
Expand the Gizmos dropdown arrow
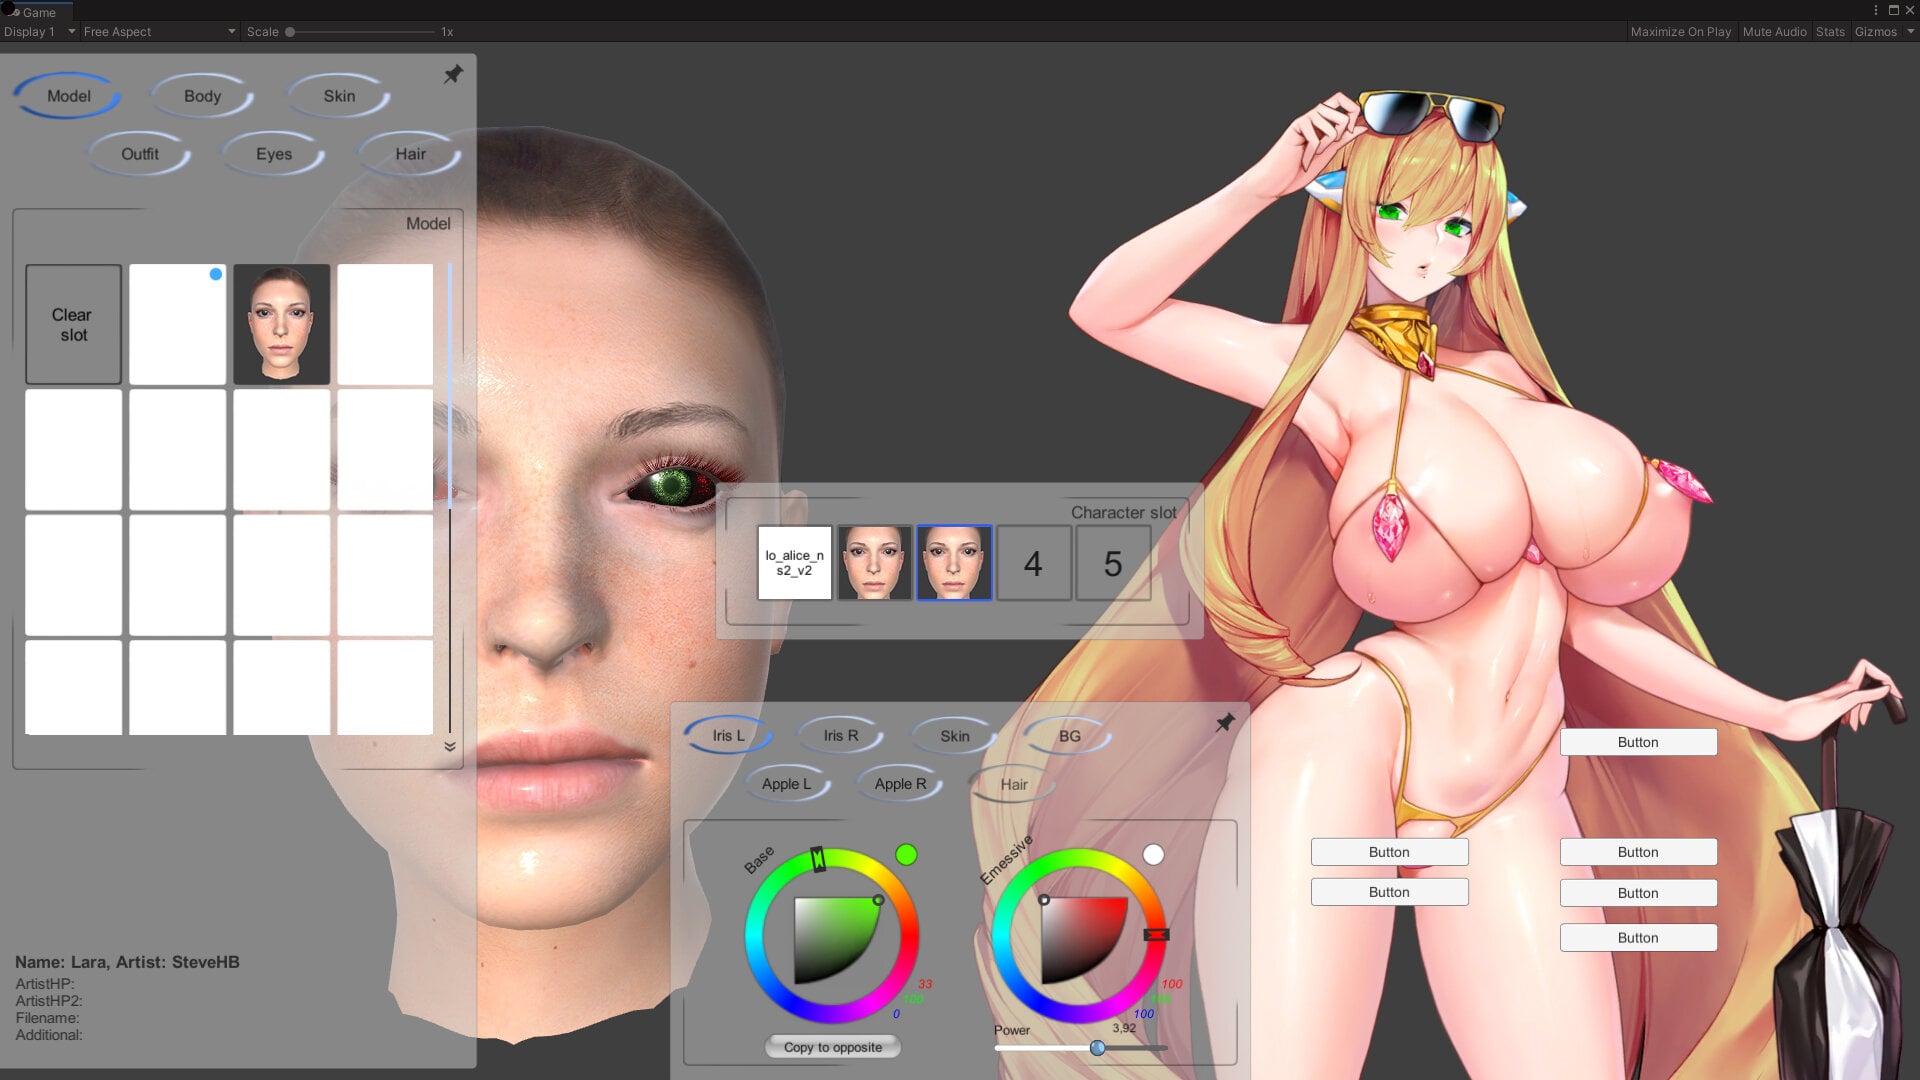[x=1910, y=32]
